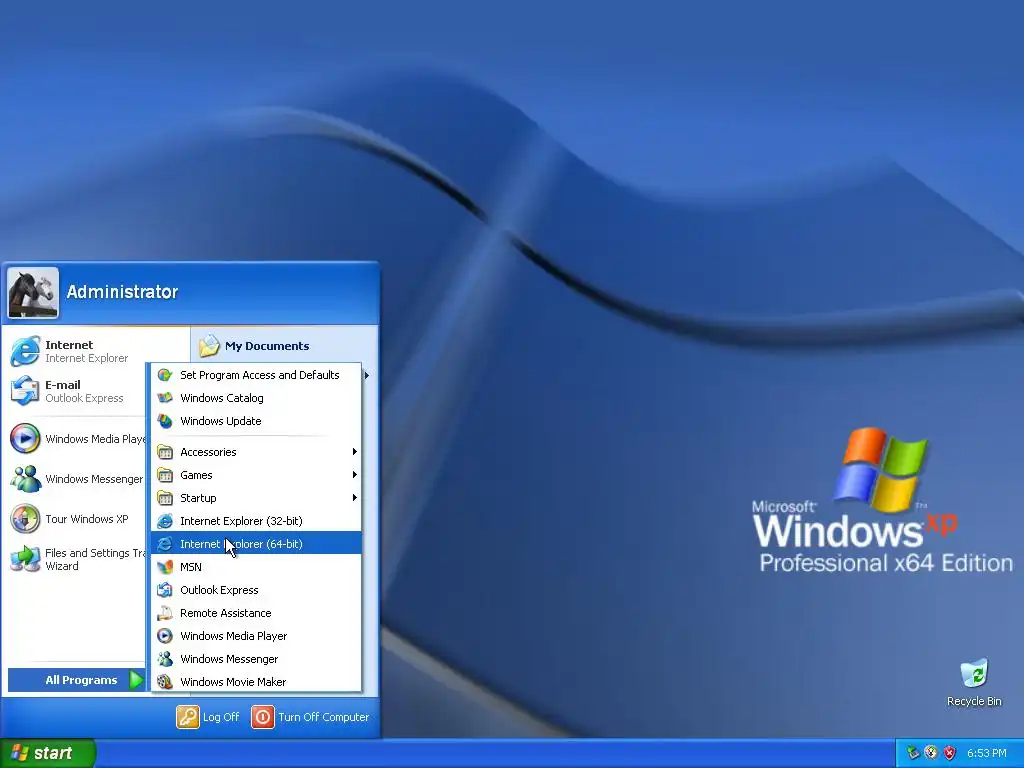The image size is (1024, 768).
Task: Click pinned Internet Explorer icon in Start menu
Action: pyautogui.click(x=25, y=351)
